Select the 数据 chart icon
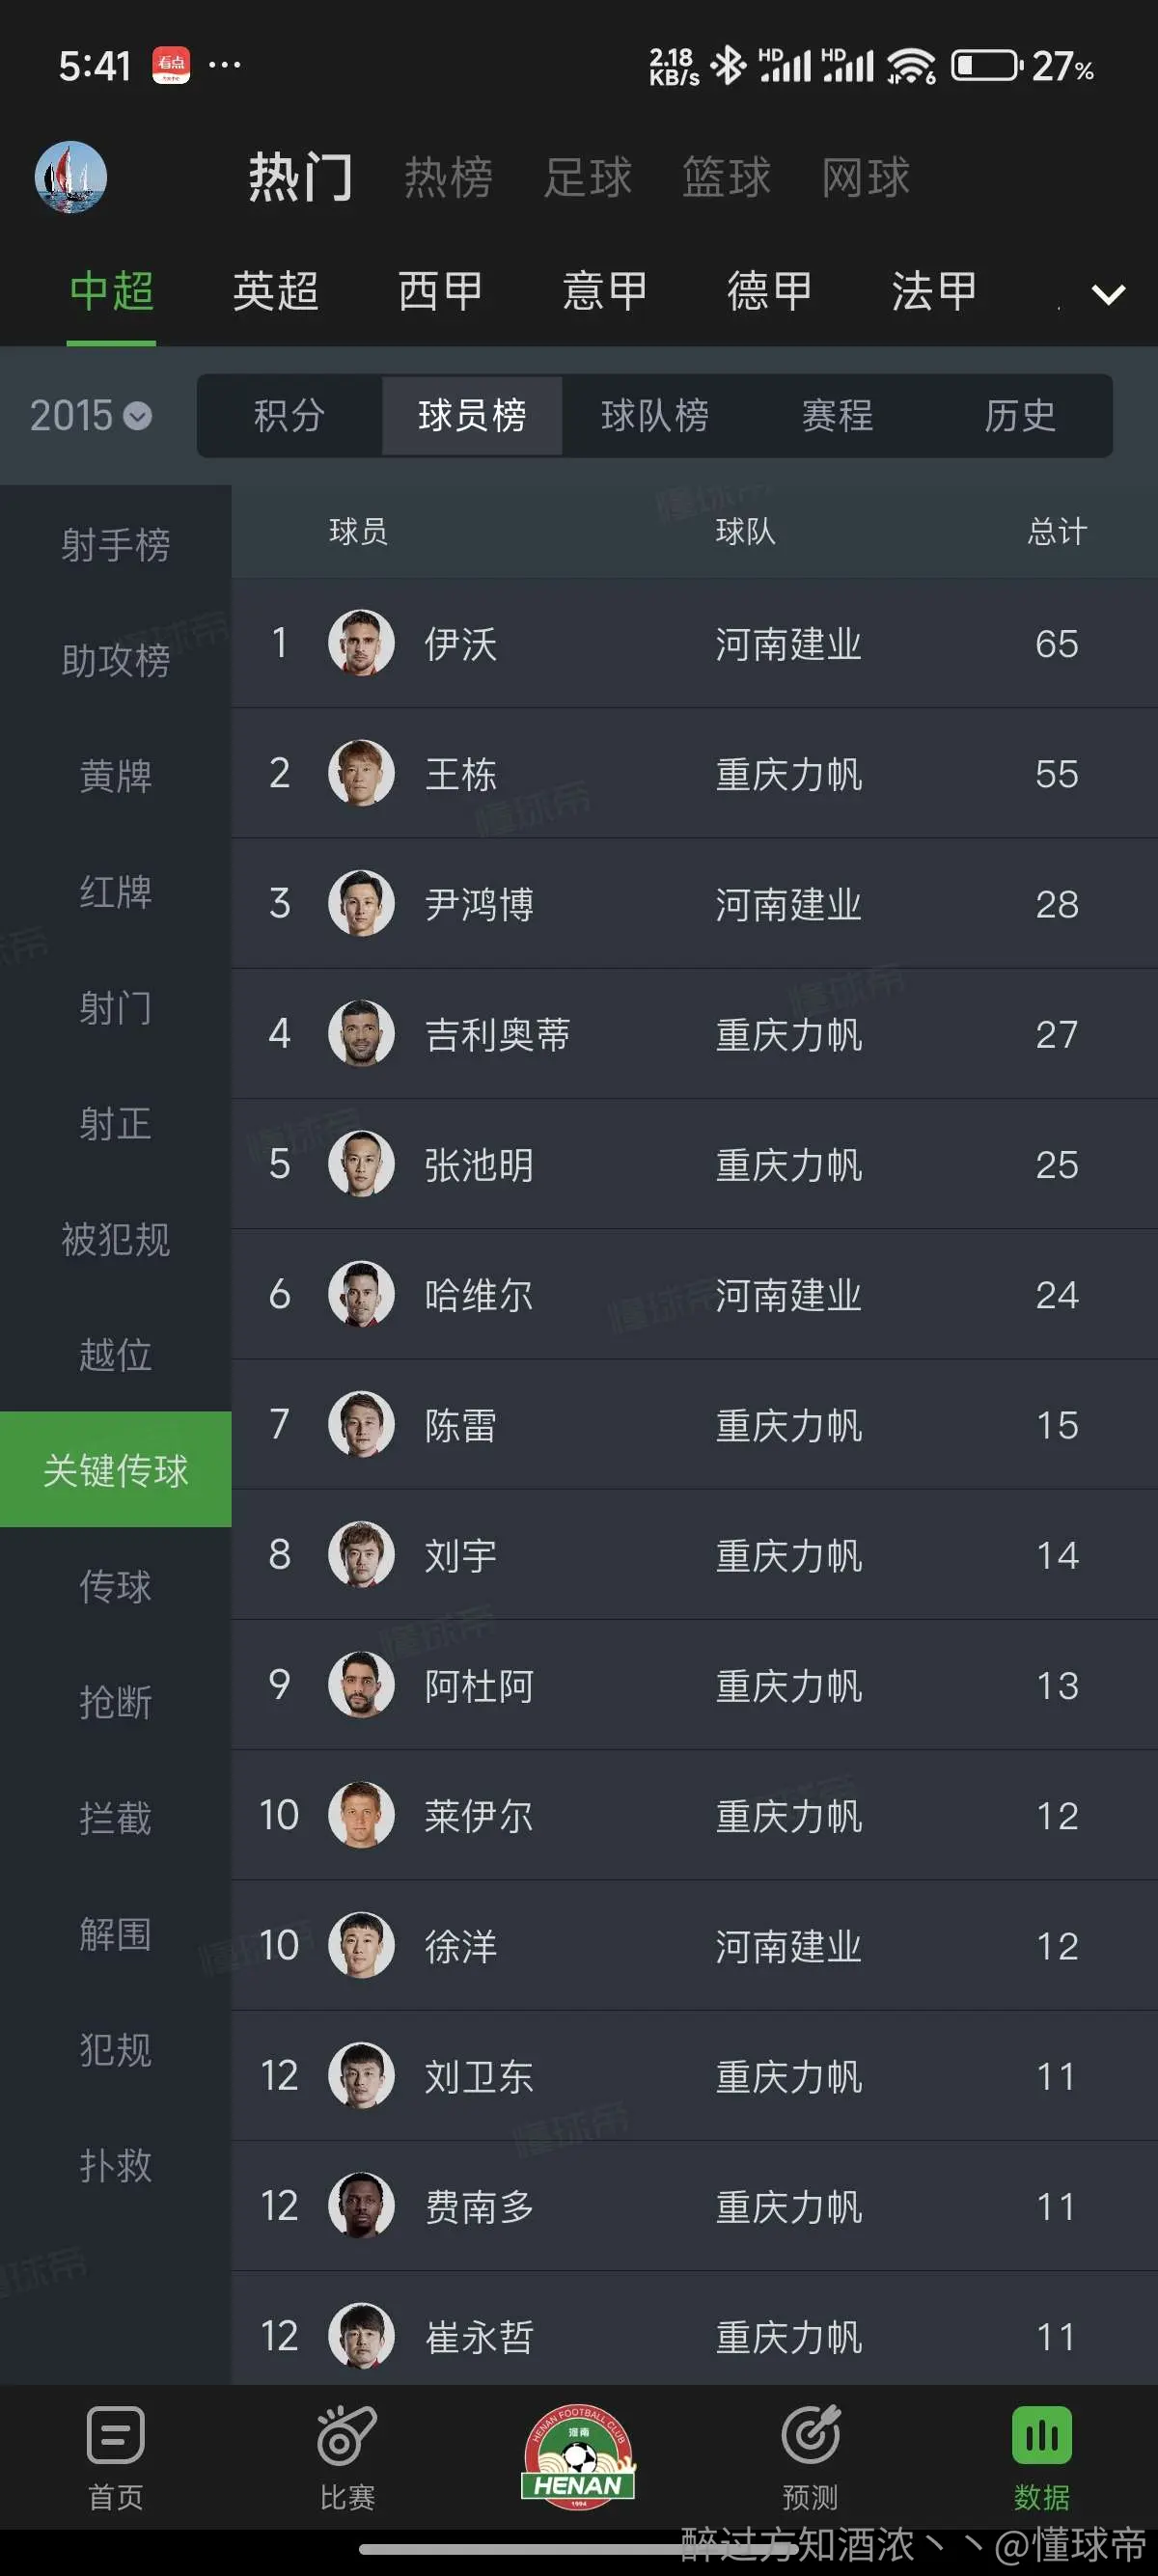Viewport: 1158px width, 2576px height. point(1042,2435)
